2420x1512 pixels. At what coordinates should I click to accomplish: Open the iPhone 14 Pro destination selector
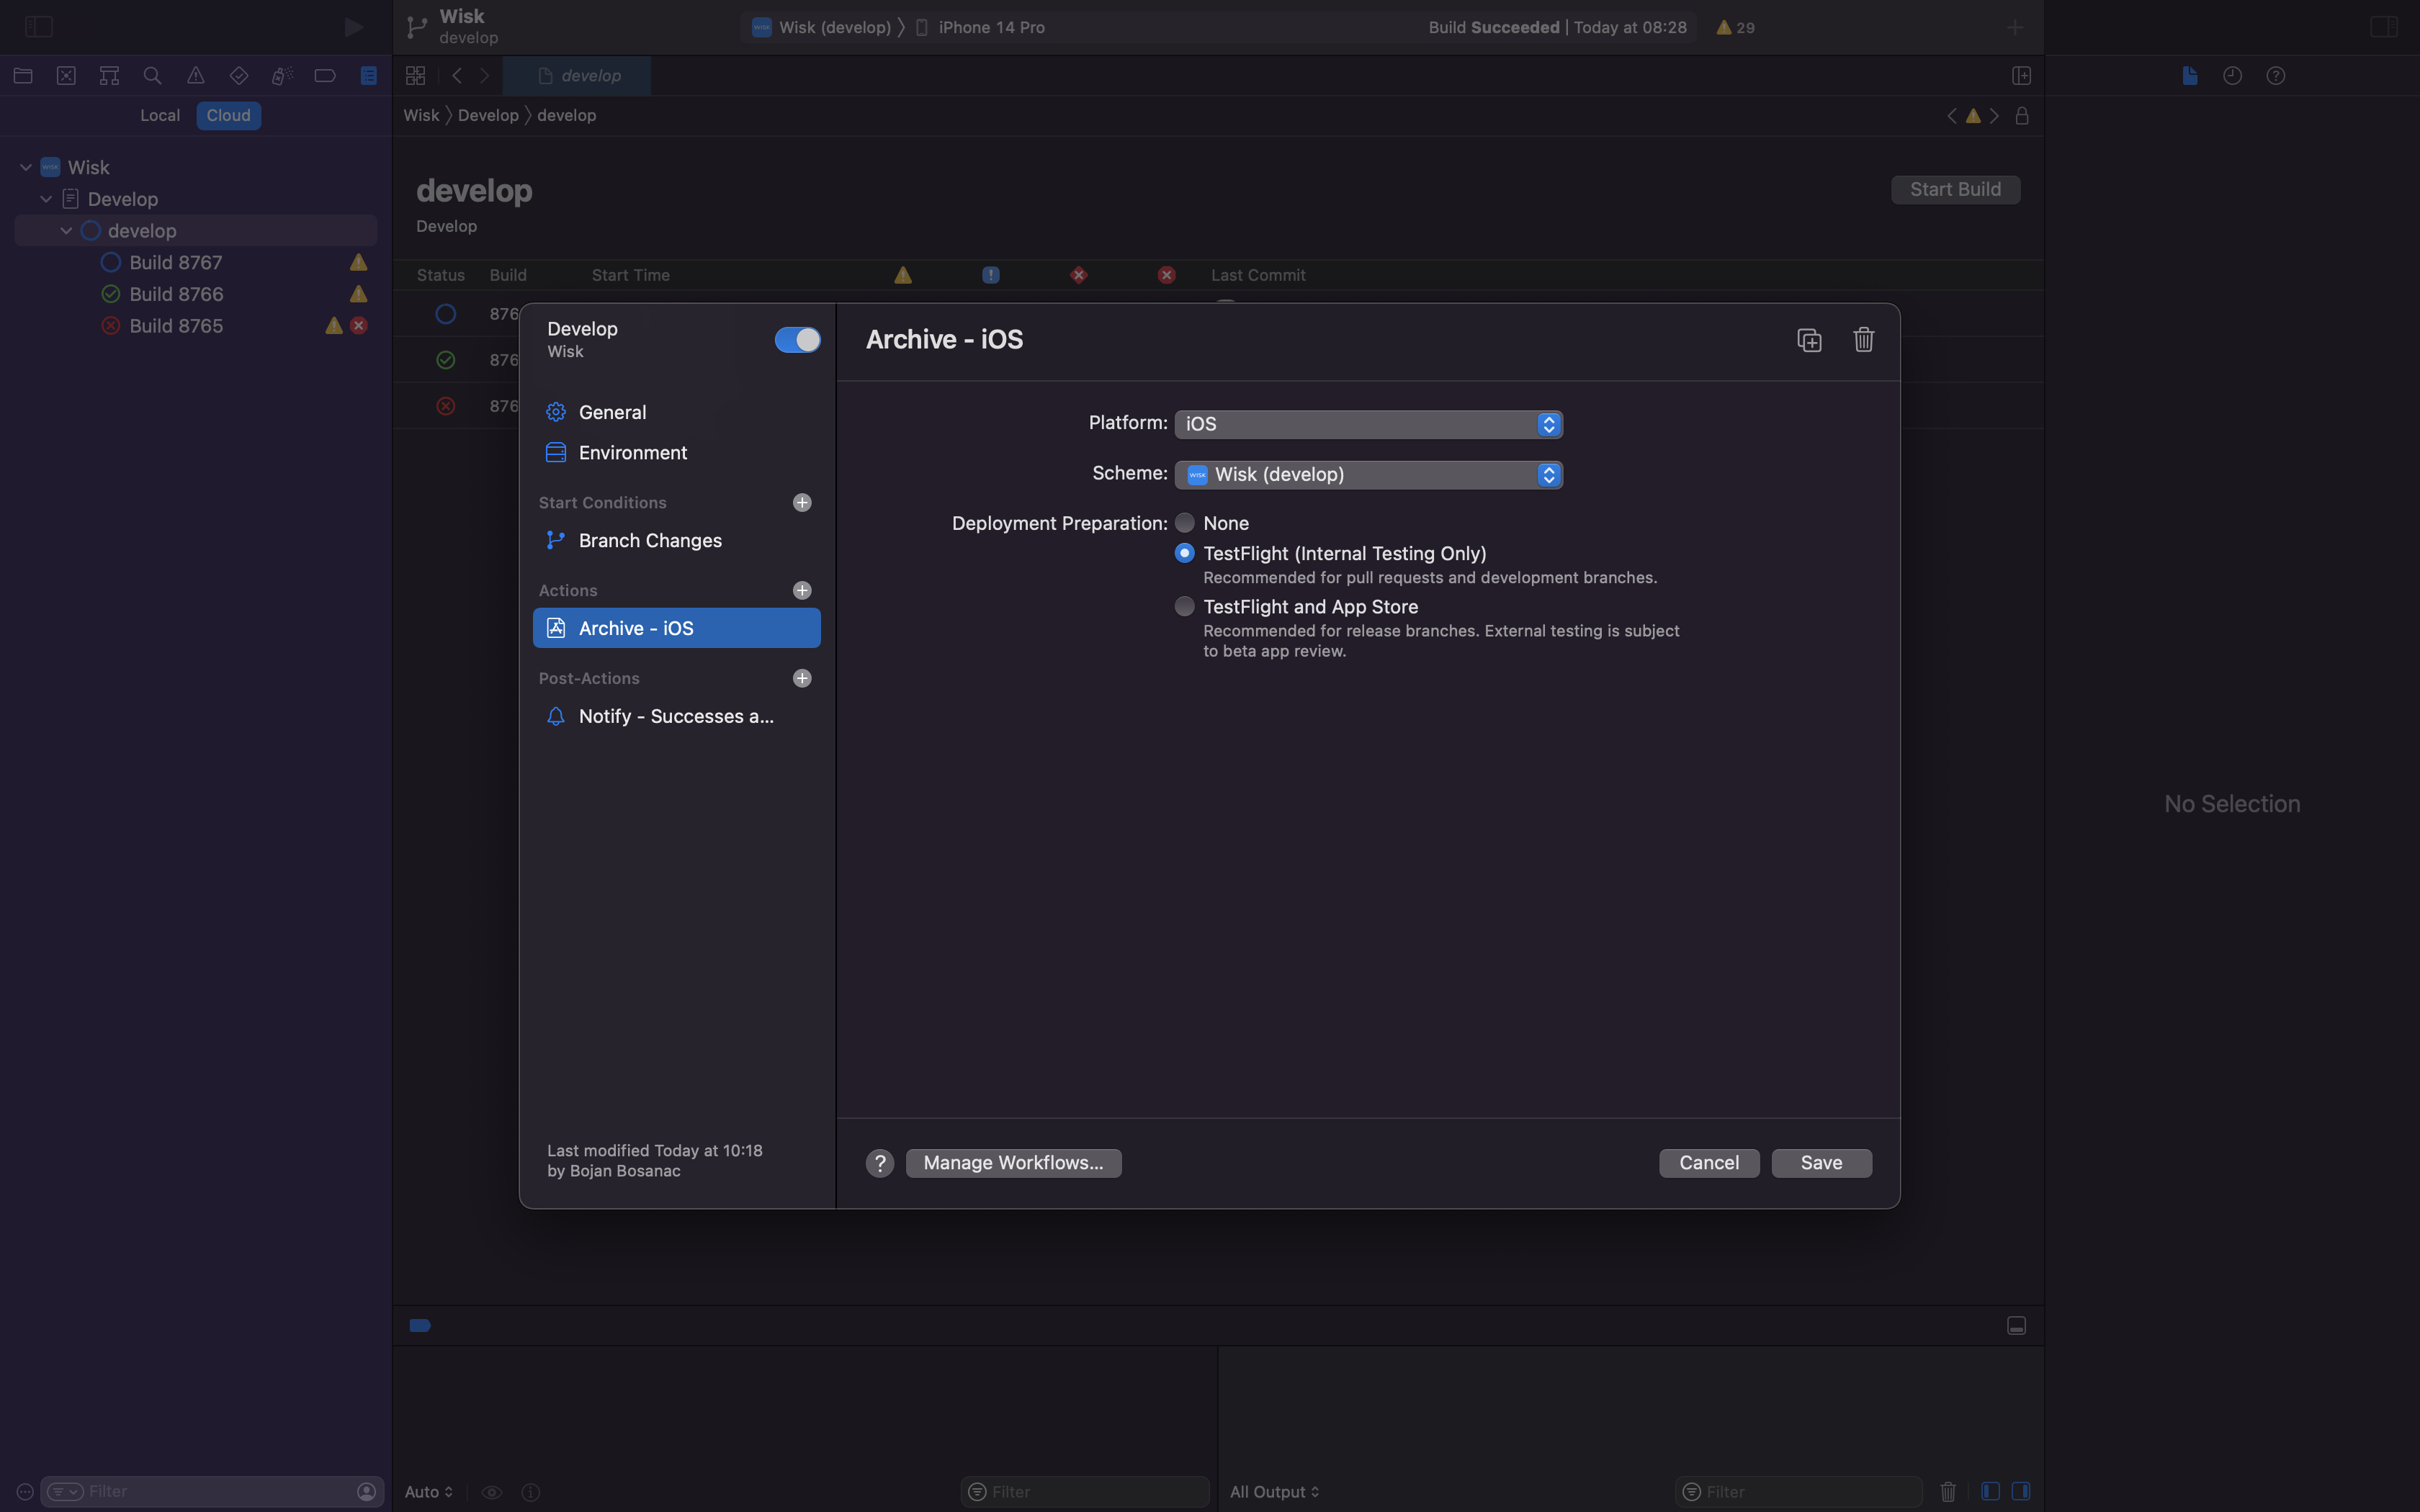pos(980,28)
